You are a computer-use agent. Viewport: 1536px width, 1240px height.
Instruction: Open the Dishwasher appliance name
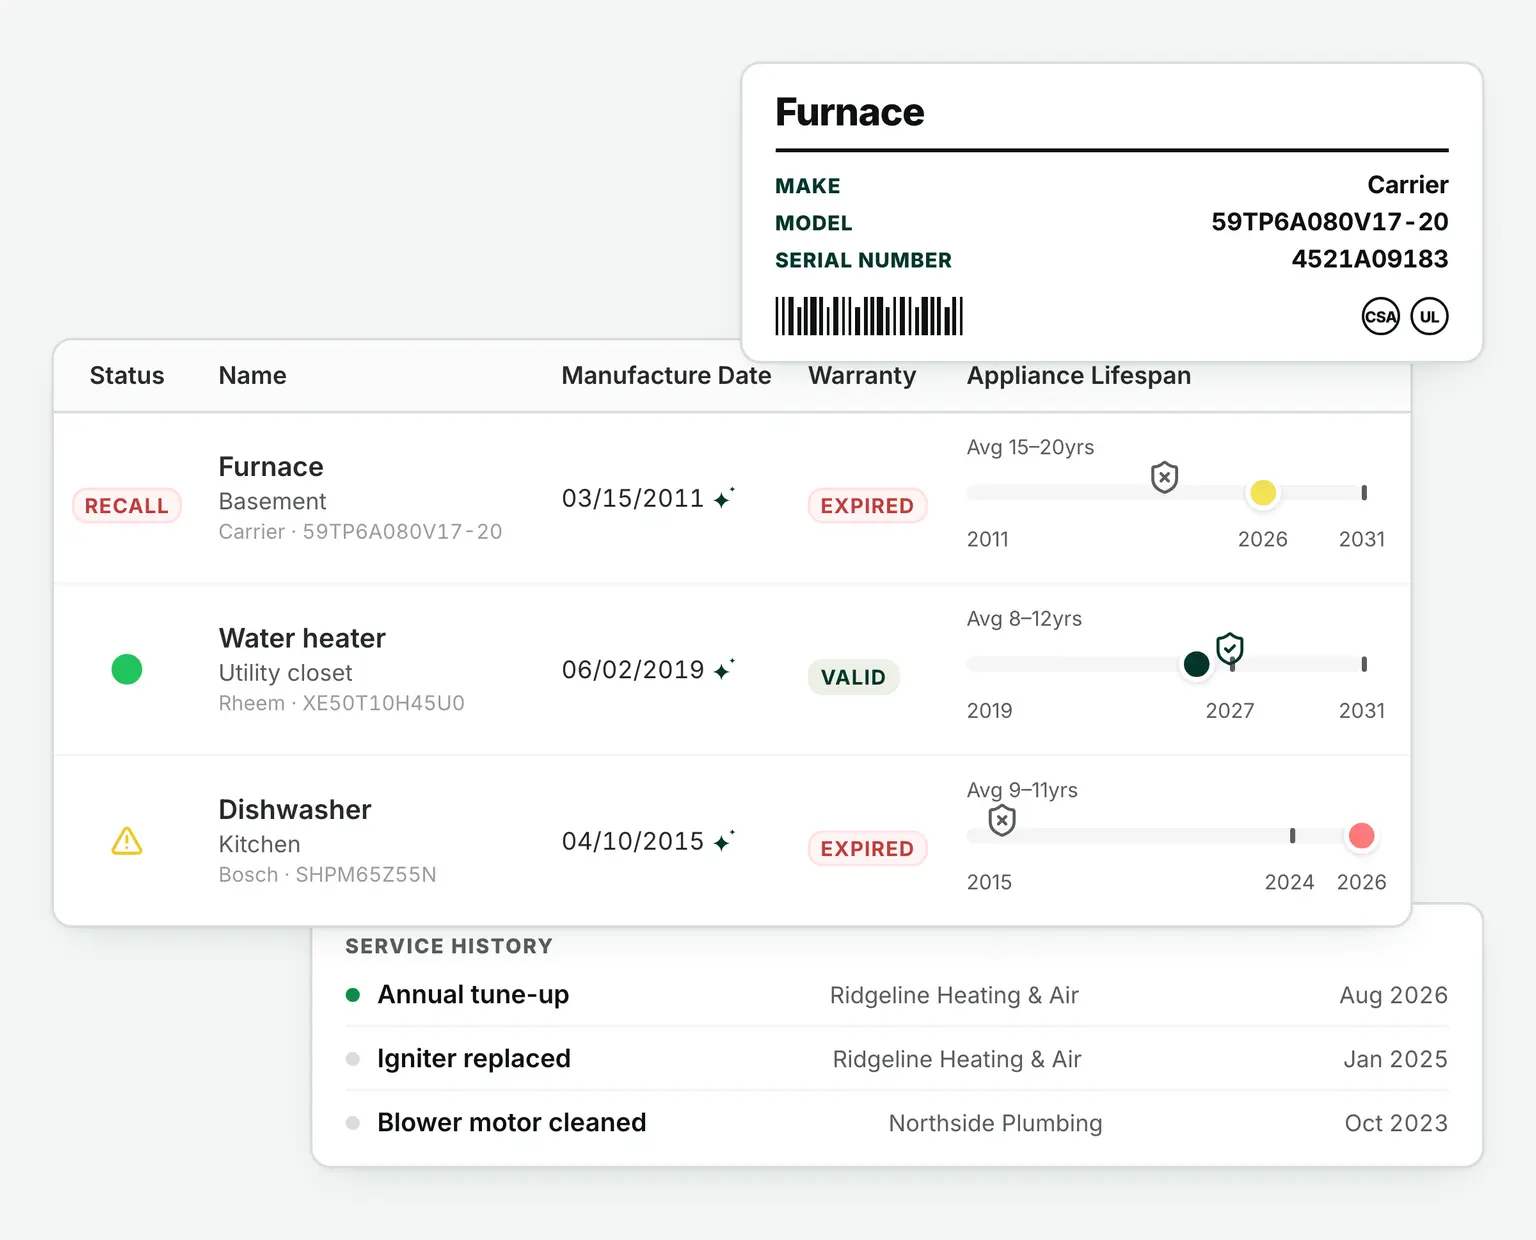click(x=295, y=810)
